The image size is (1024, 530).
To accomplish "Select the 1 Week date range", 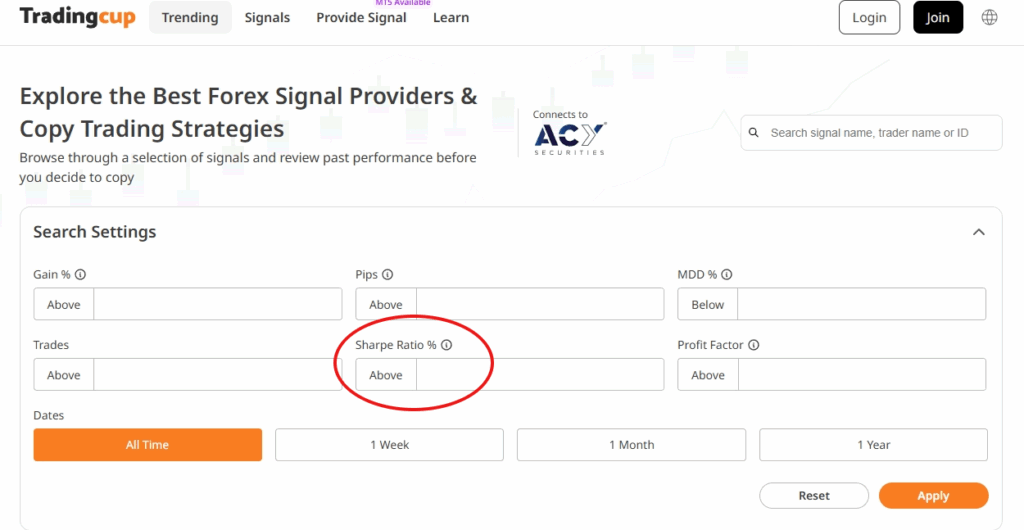I will (x=390, y=445).
